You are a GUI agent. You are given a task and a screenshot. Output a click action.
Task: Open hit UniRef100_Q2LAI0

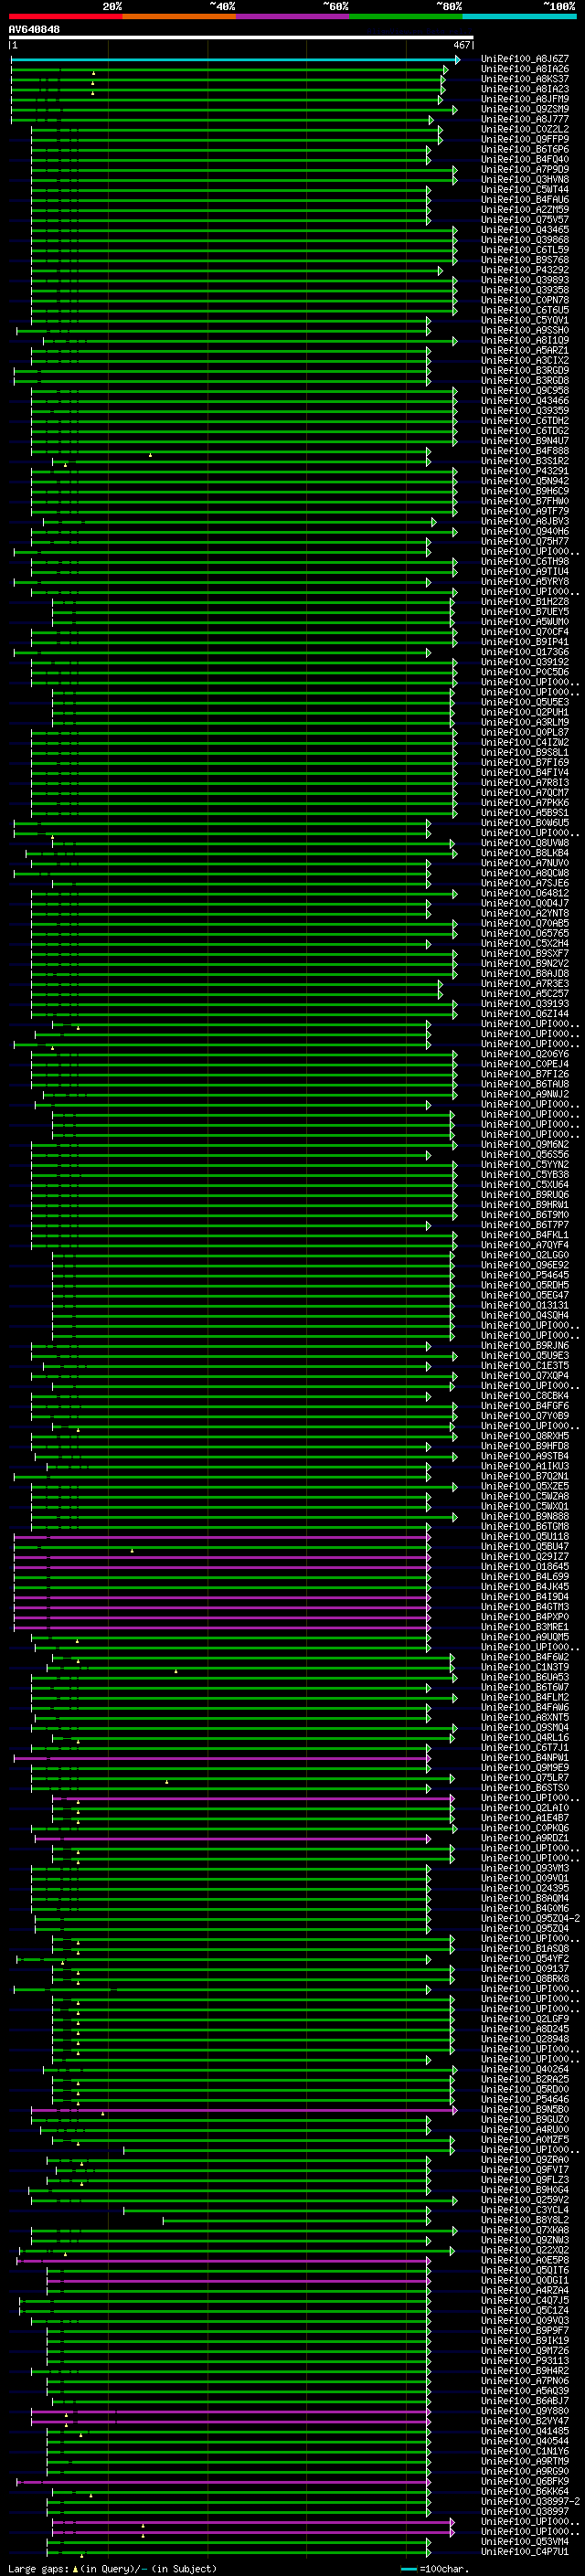[x=525, y=1808]
